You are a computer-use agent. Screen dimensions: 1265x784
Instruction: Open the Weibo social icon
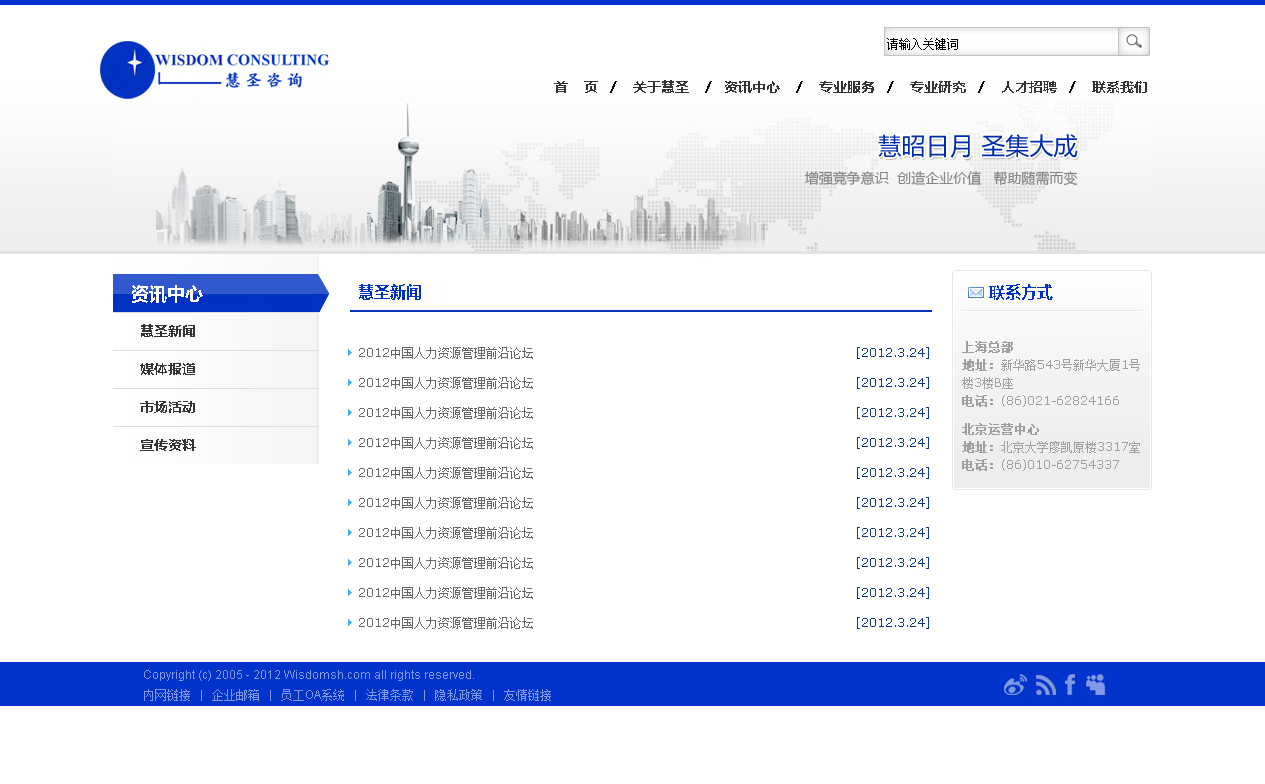click(1015, 685)
